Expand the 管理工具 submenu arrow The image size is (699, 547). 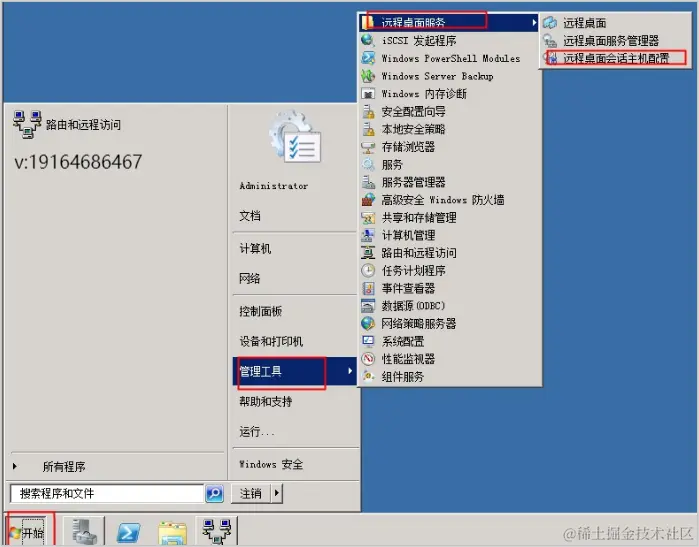click(x=350, y=370)
